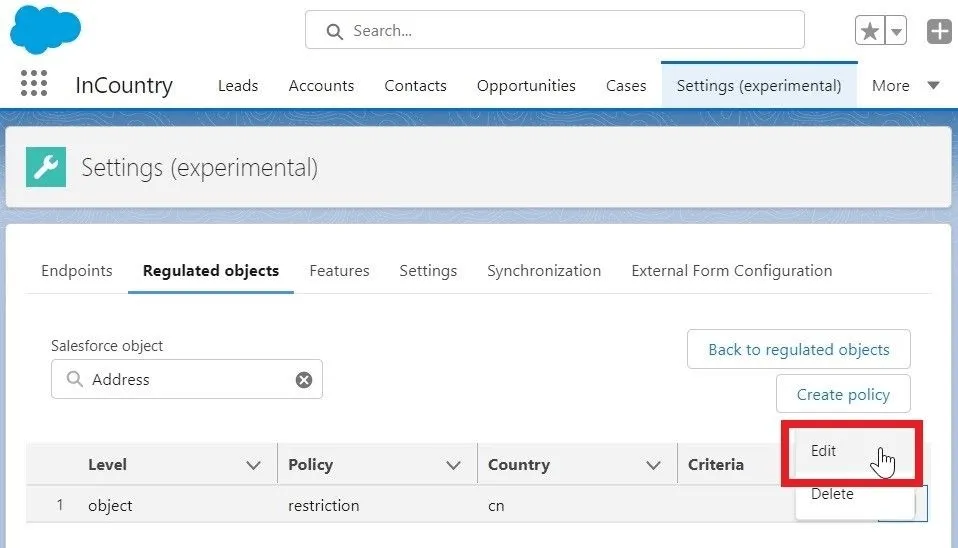Open the App Launcher grid icon

pyautogui.click(x=34, y=84)
